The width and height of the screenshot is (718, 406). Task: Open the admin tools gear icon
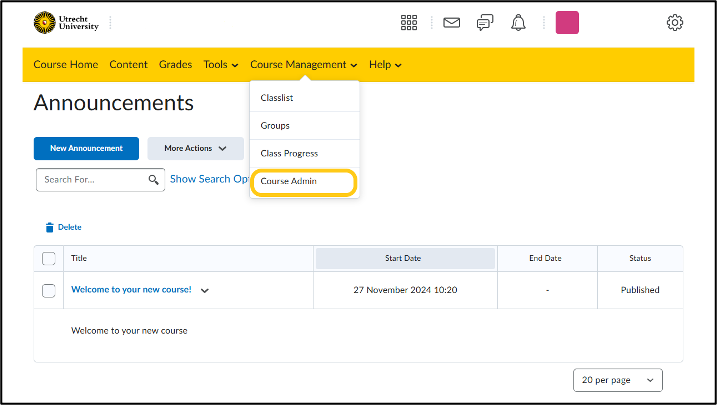pyautogui.click(x=674, y=22)
